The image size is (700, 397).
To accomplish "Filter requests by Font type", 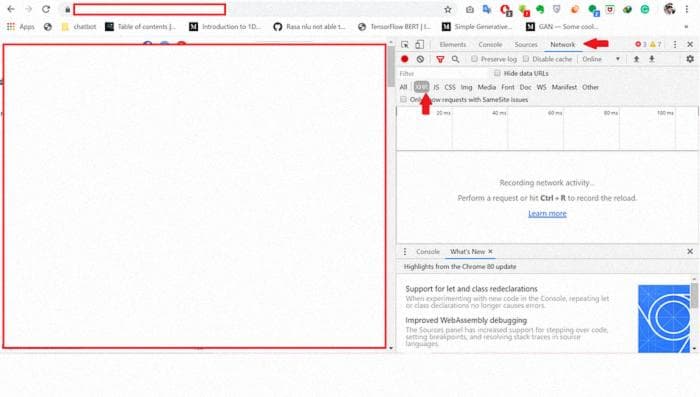I will pos(508,87).
